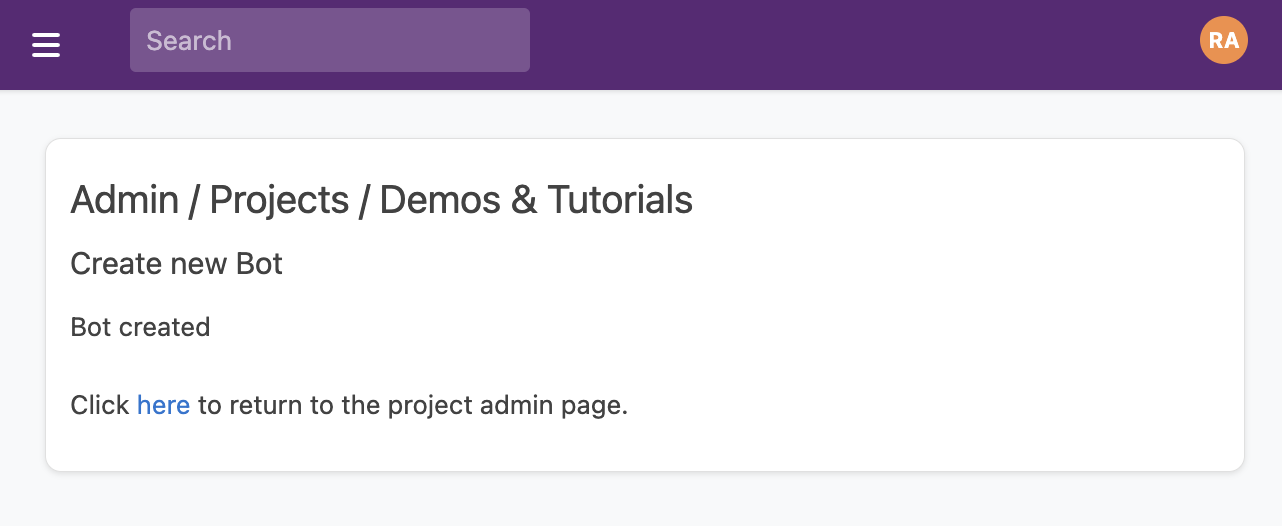Follow the "here" link to project admin
1282x526 pixels.
click(x=163, y=405)
